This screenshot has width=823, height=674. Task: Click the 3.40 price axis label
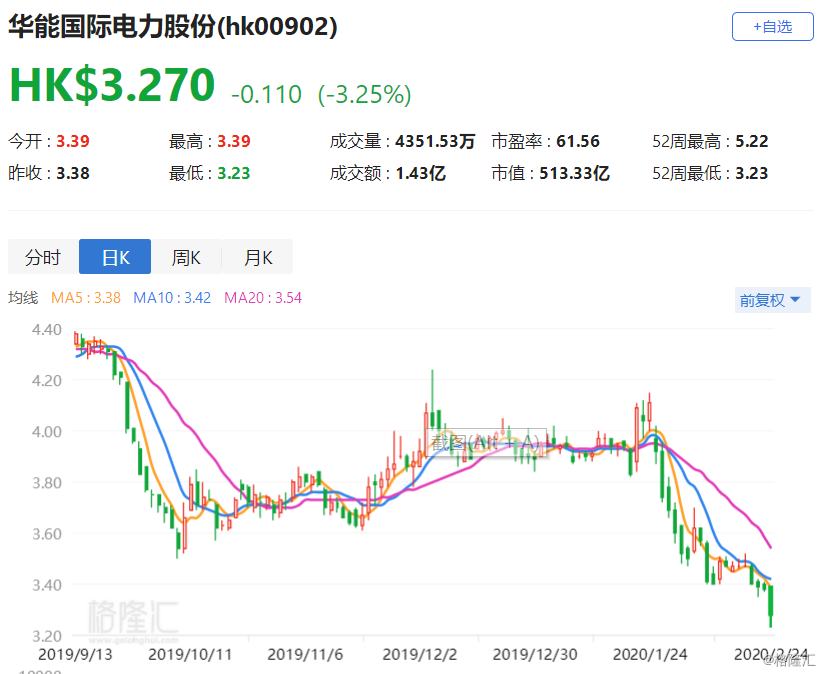[x=47, y=585]
